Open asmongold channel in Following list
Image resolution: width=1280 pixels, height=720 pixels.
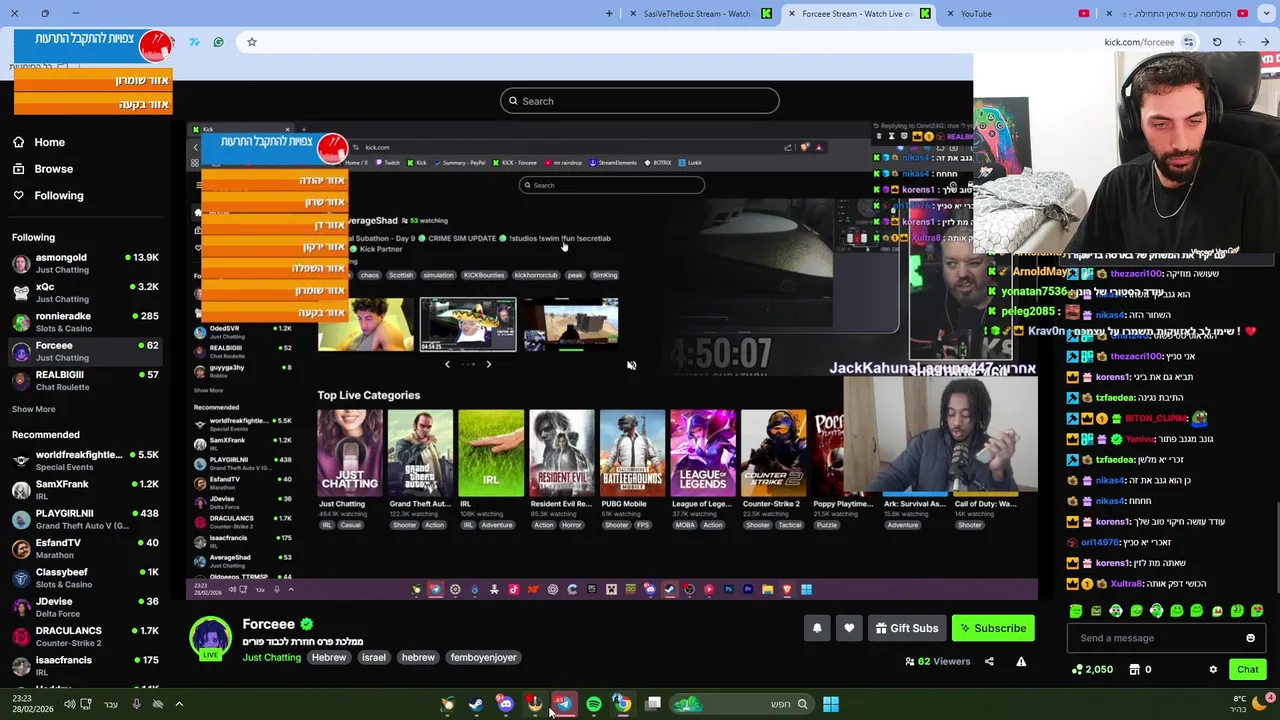[85, 263]
